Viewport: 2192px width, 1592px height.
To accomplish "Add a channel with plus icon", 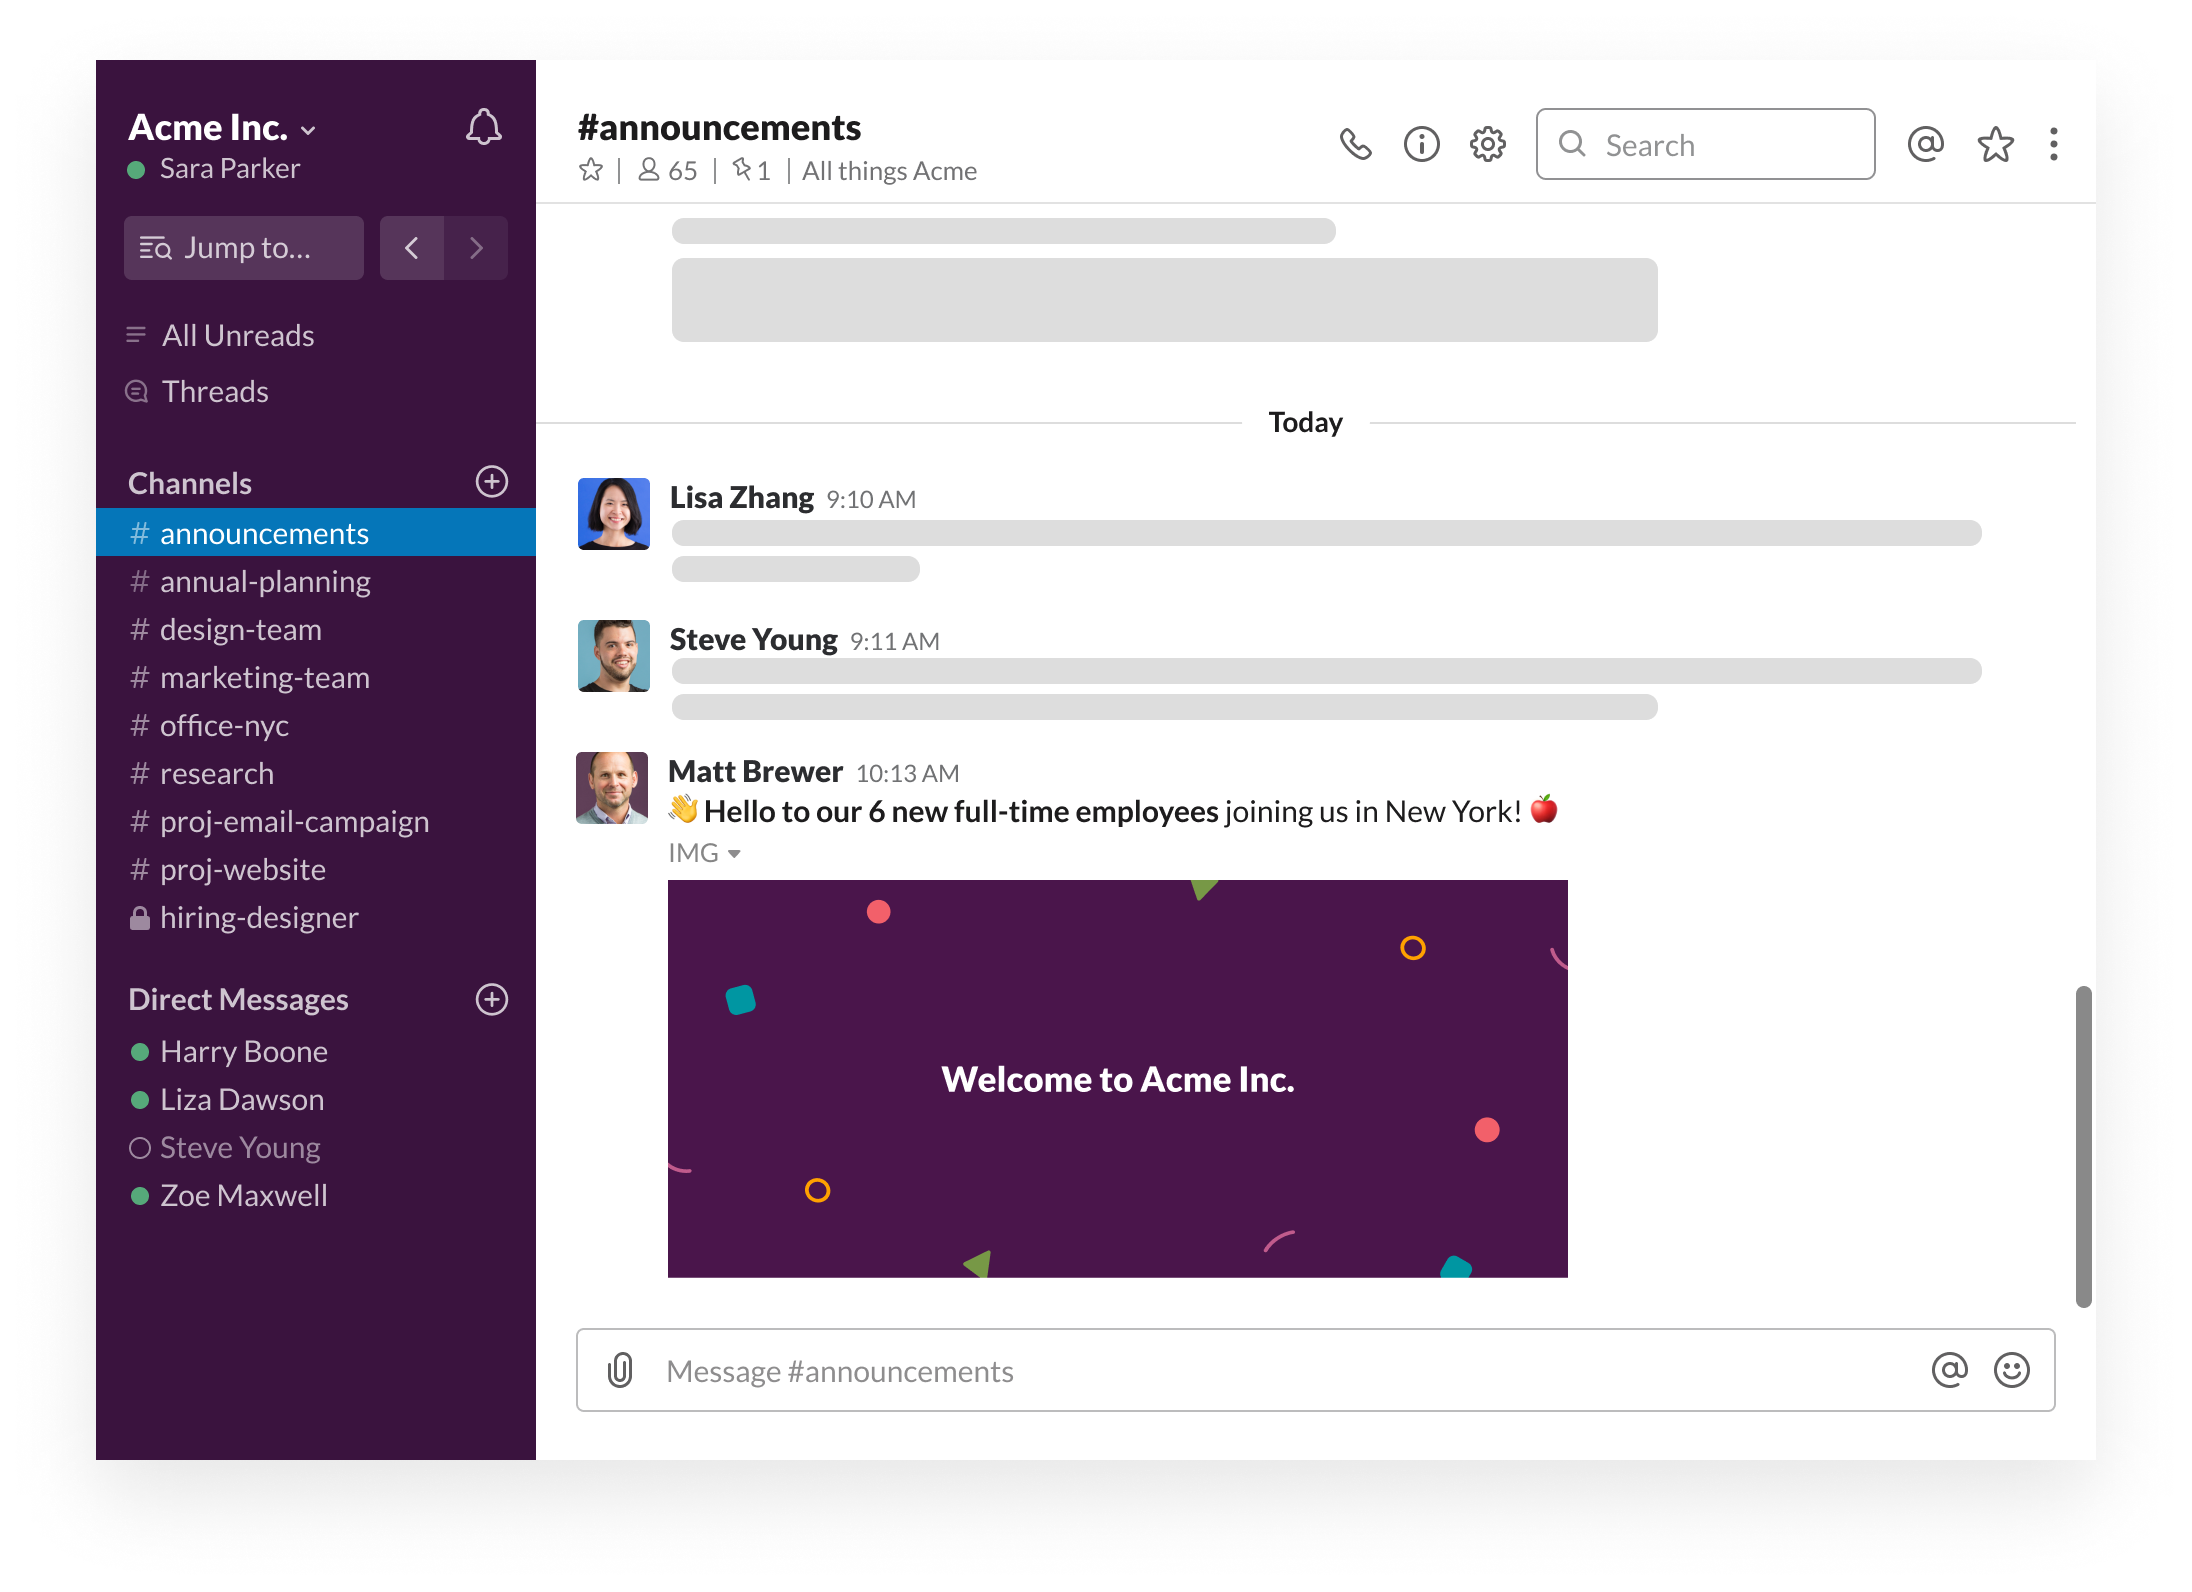I will 491,482.
